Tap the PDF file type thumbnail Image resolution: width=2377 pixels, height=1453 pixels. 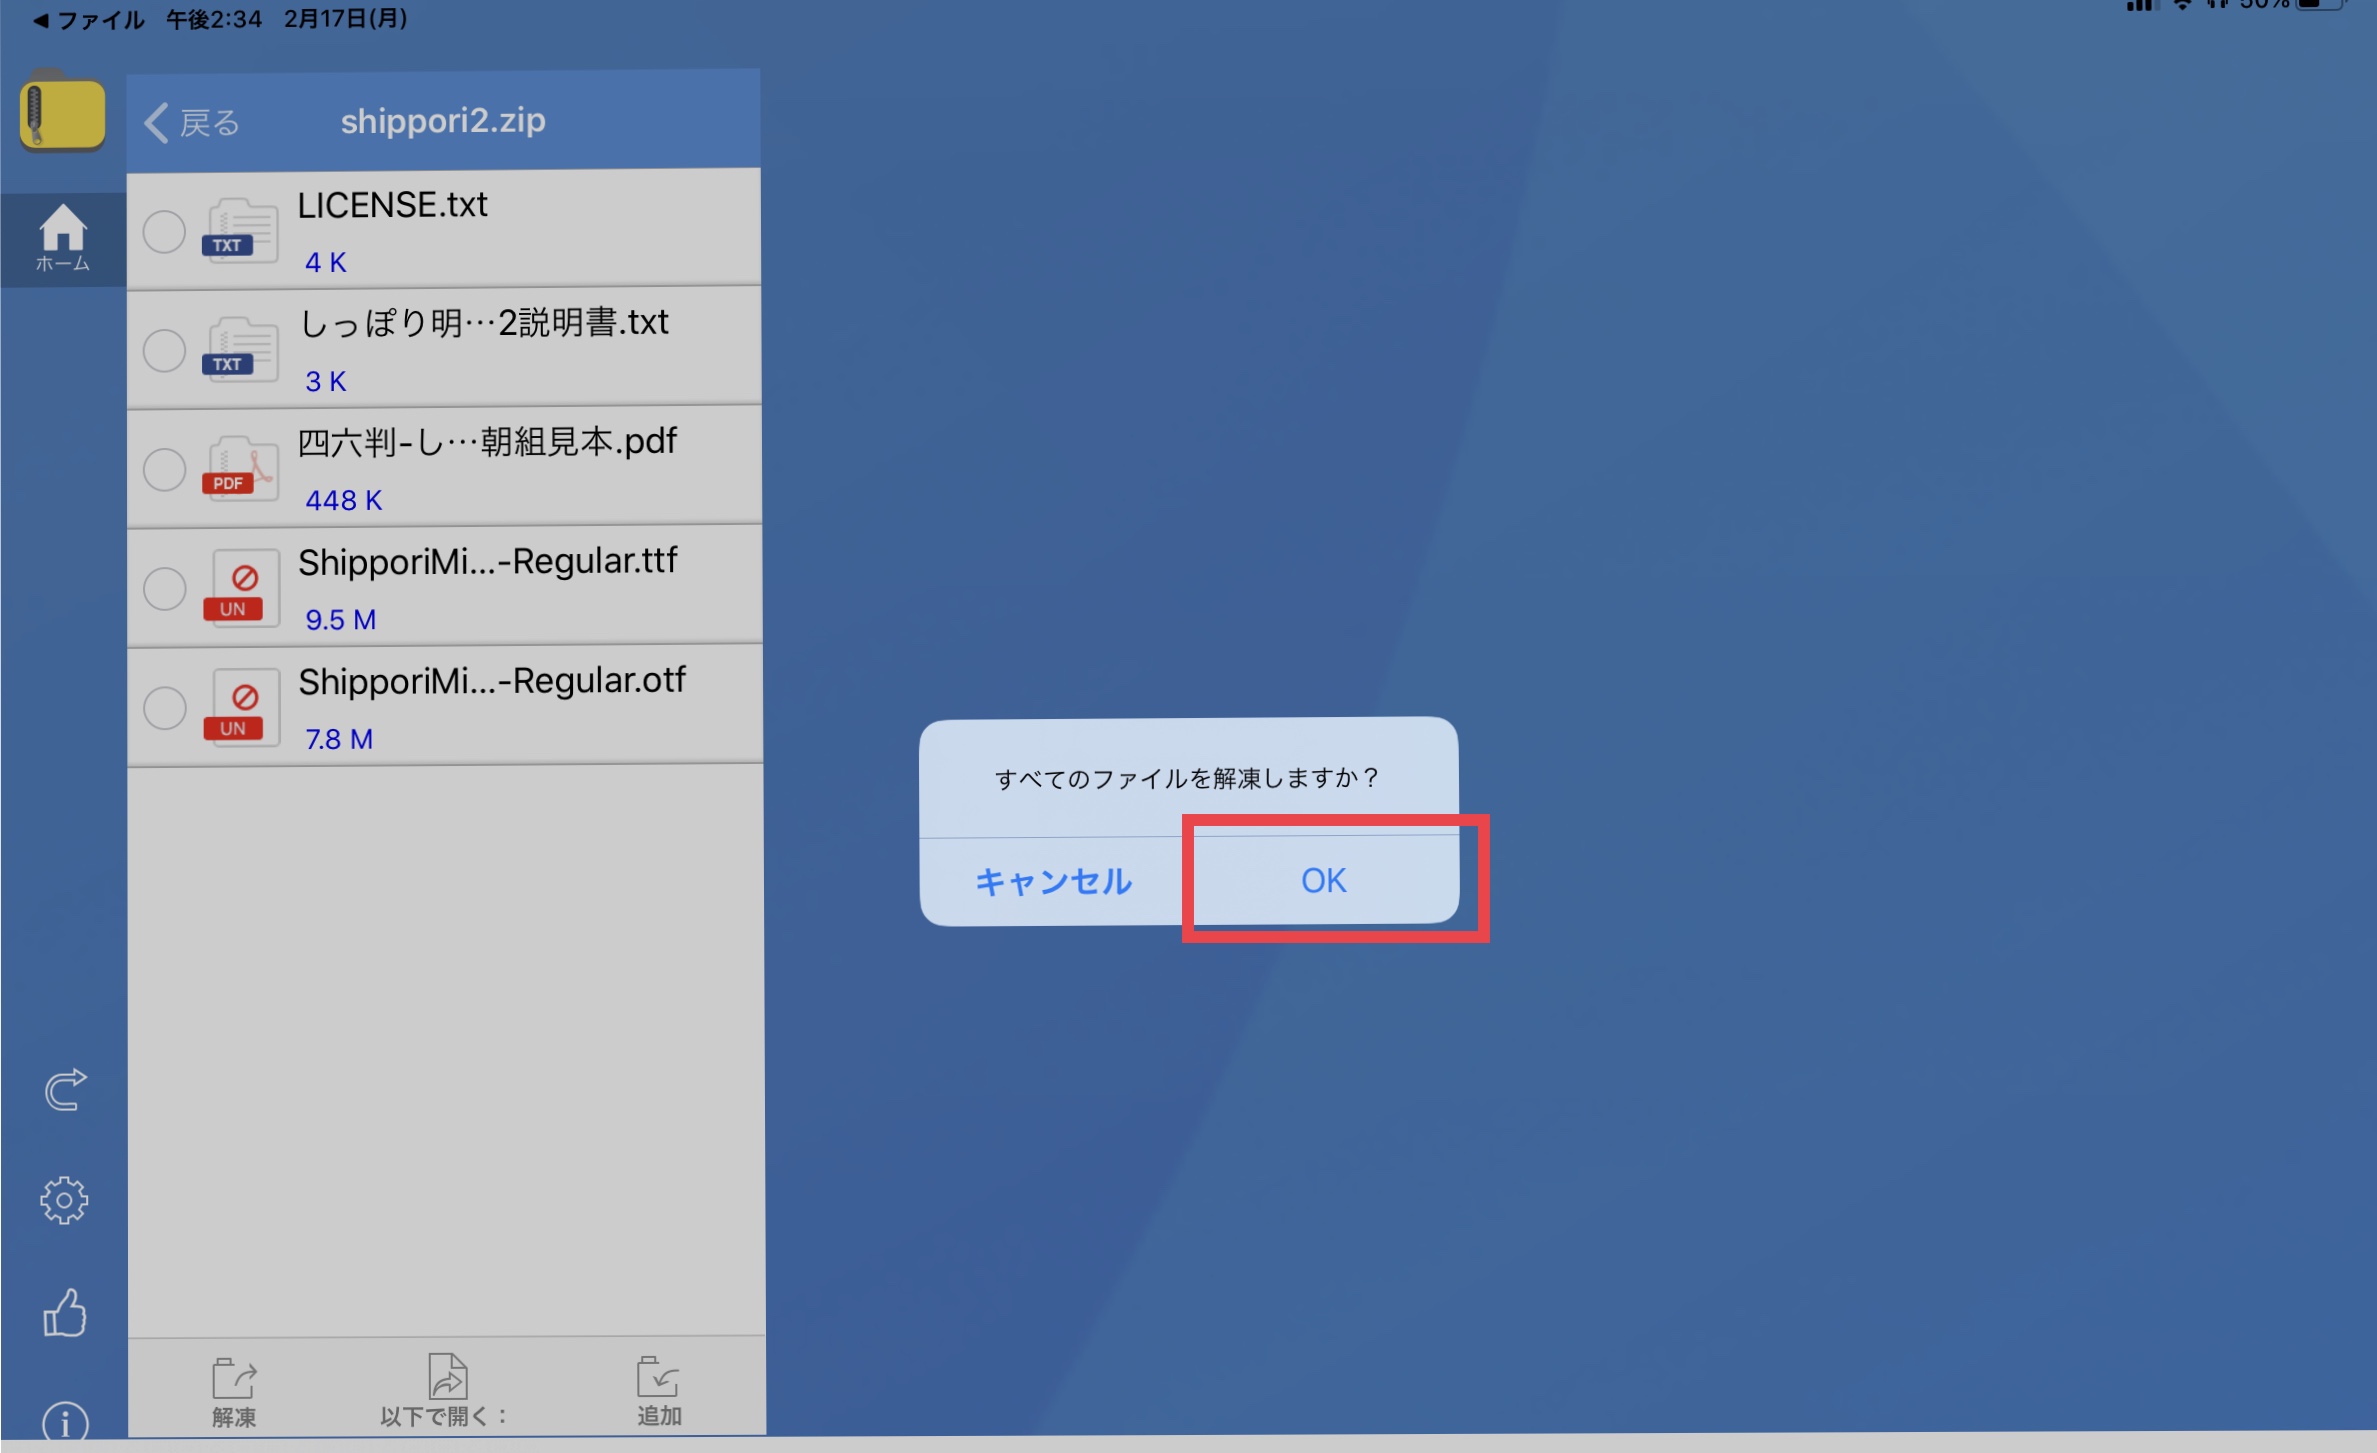239,468
